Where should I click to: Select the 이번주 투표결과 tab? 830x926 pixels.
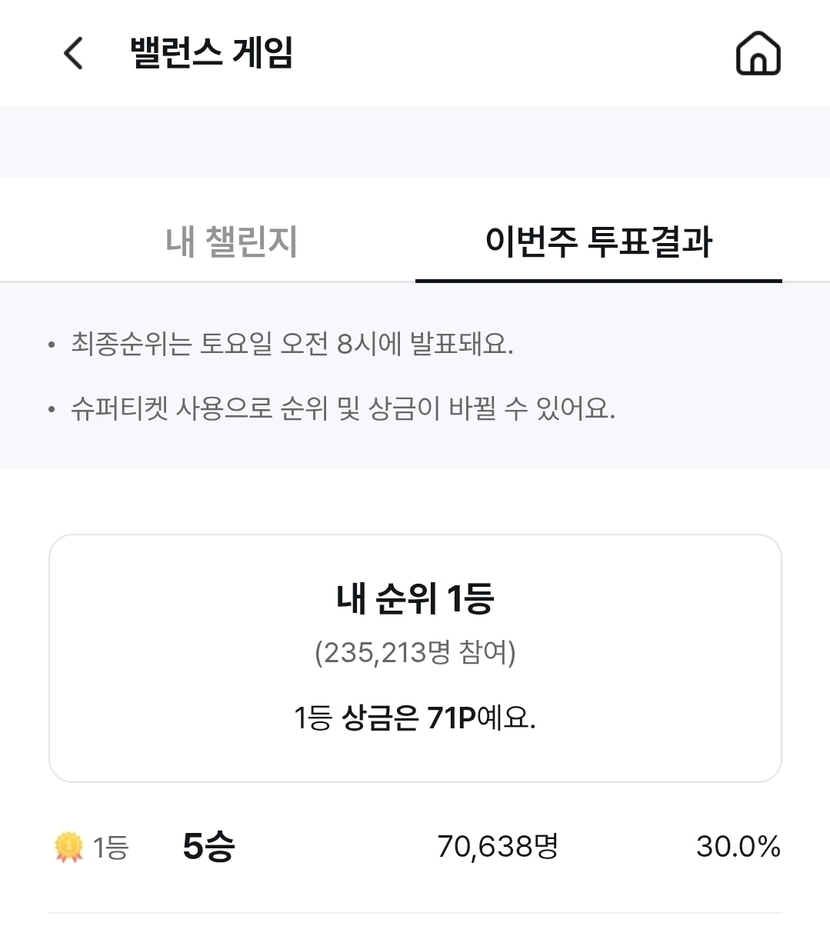[x=598, y=242]
